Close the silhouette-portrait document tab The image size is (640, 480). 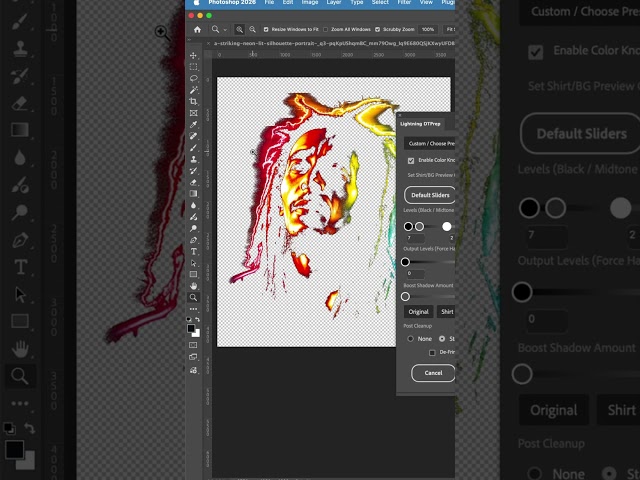tap(208, 43)
